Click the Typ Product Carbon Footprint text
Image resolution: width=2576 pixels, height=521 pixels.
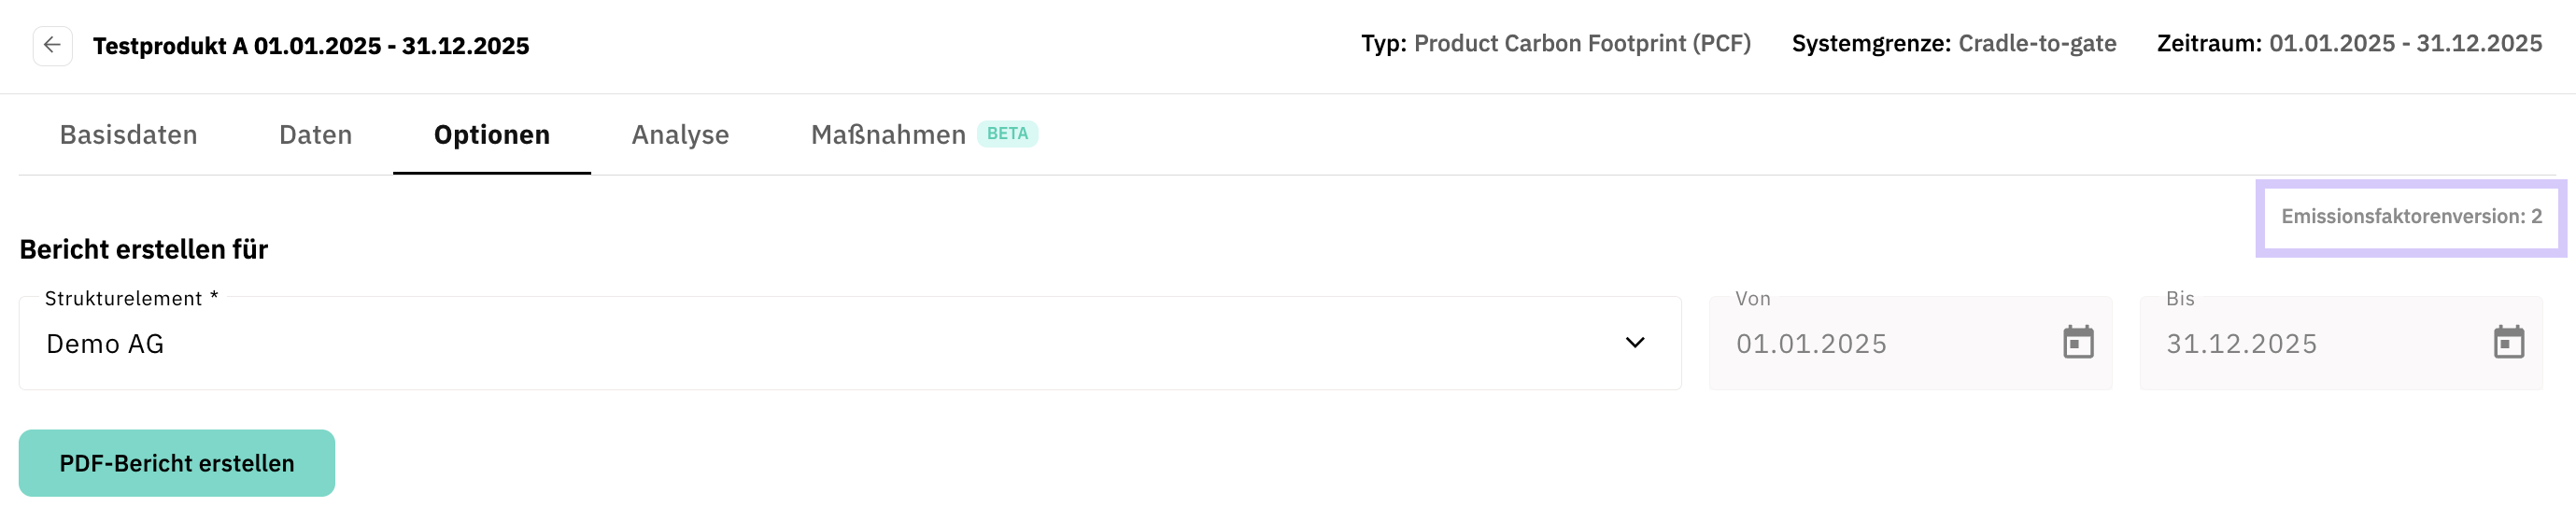point(1555,44)
